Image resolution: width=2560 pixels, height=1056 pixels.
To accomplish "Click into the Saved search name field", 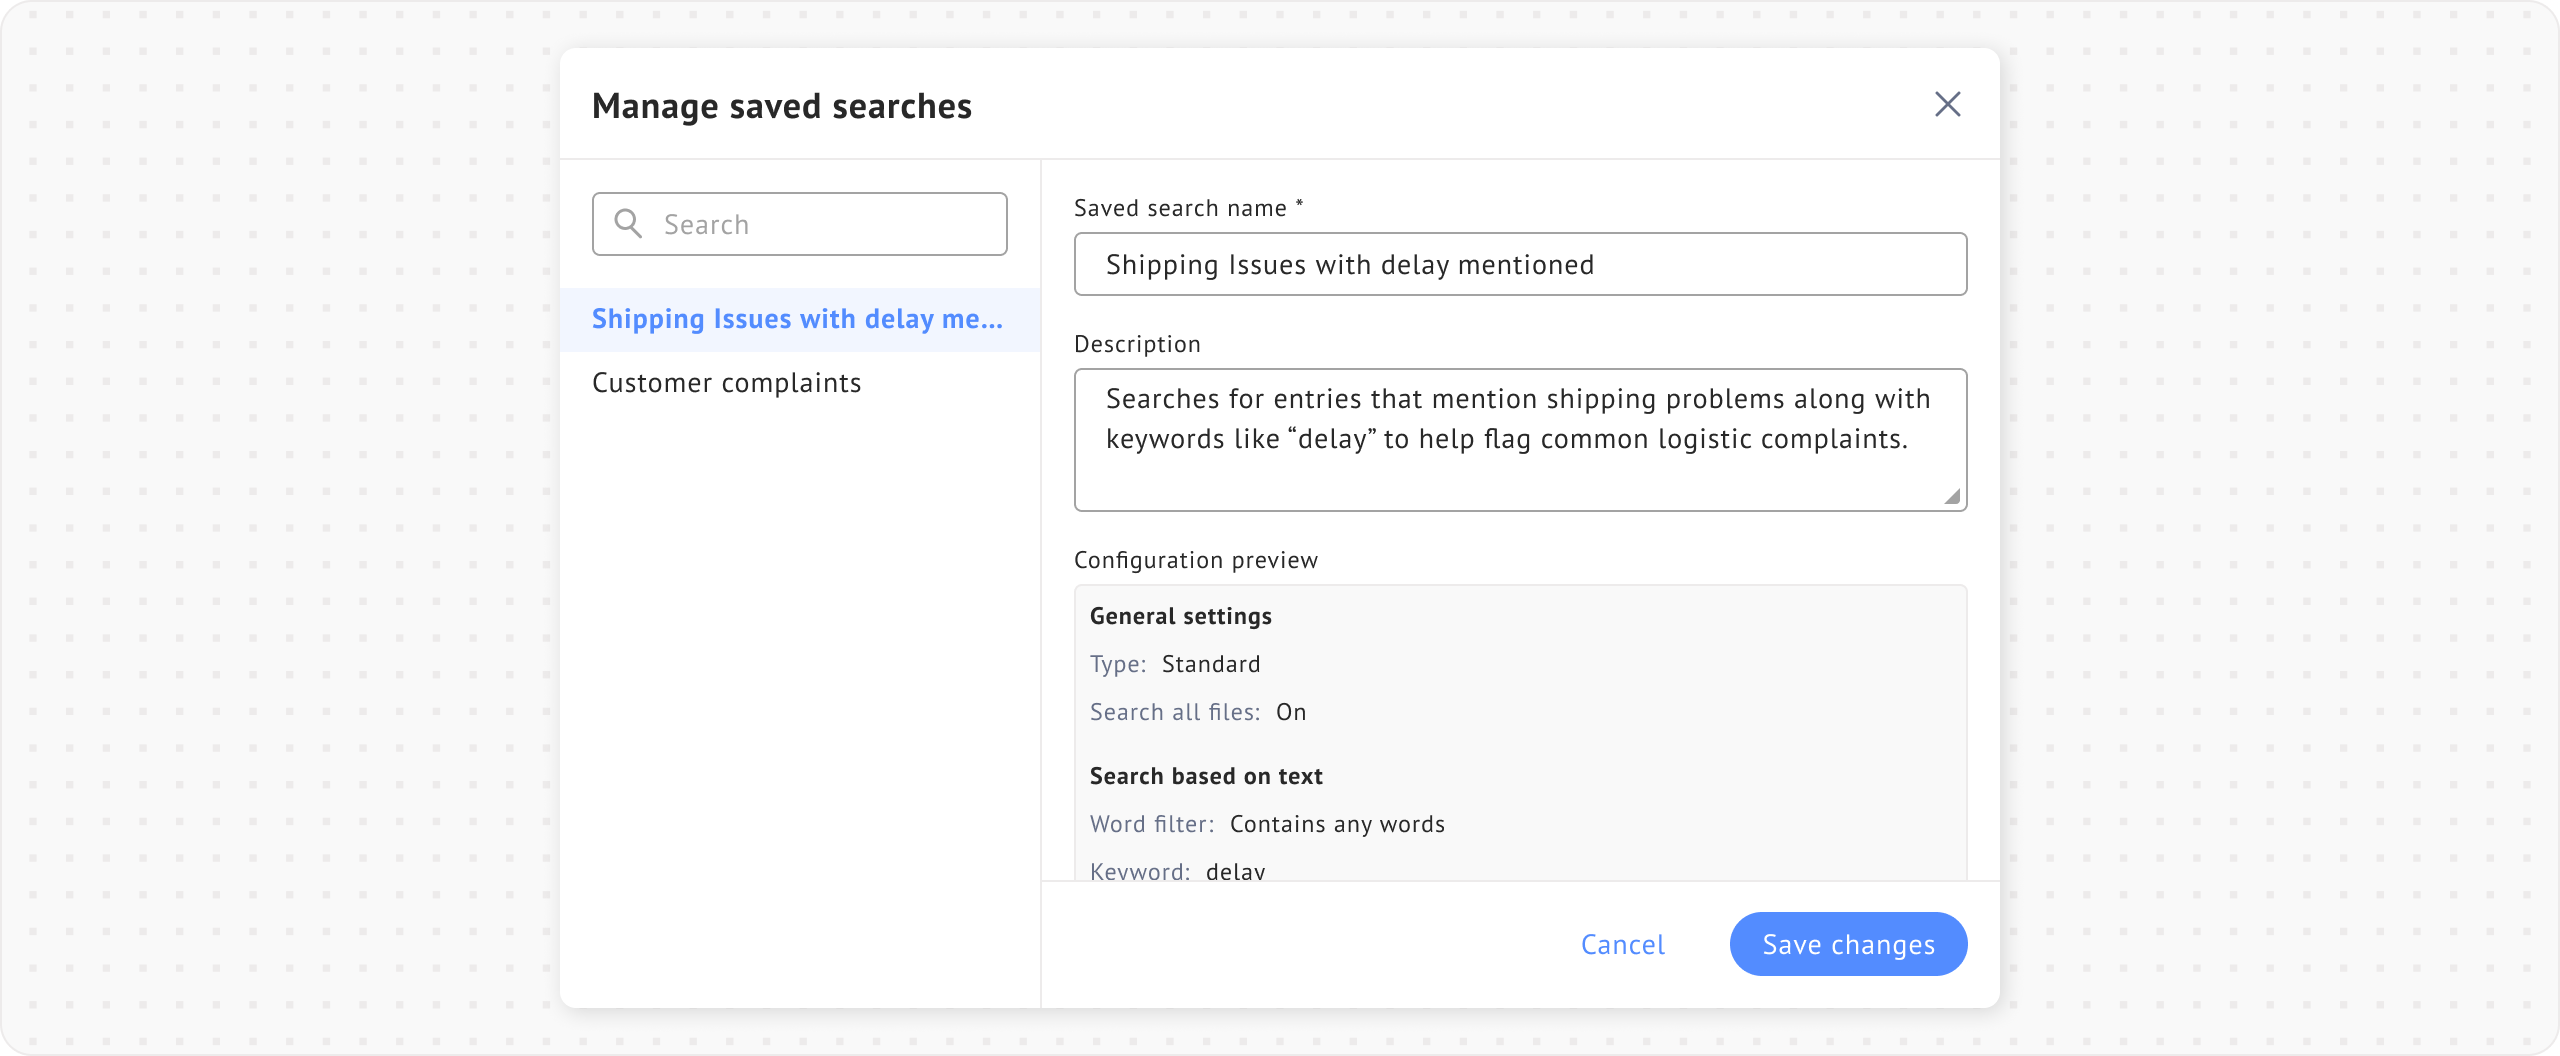I will coord(1520,264).
